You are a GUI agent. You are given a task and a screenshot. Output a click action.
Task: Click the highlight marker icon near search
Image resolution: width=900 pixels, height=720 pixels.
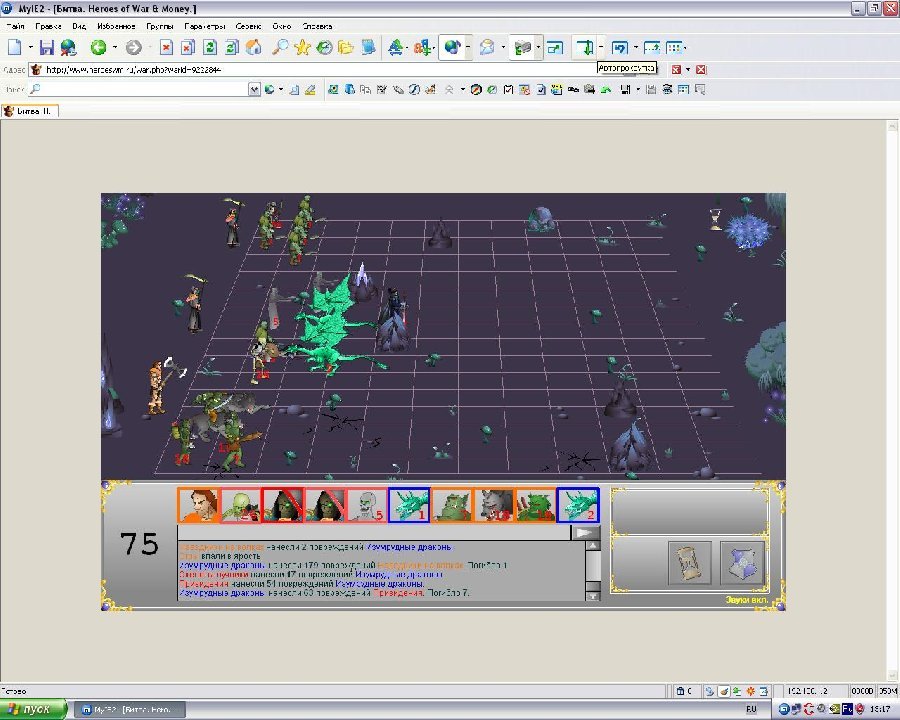[x=310, y=89]
